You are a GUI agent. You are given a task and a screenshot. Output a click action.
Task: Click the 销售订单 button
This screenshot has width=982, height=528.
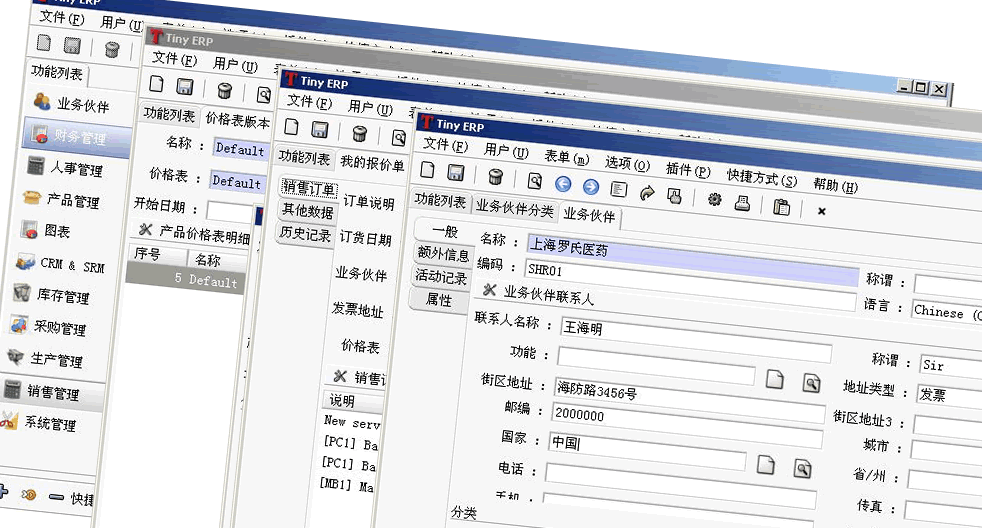click(x=309, y=188)
